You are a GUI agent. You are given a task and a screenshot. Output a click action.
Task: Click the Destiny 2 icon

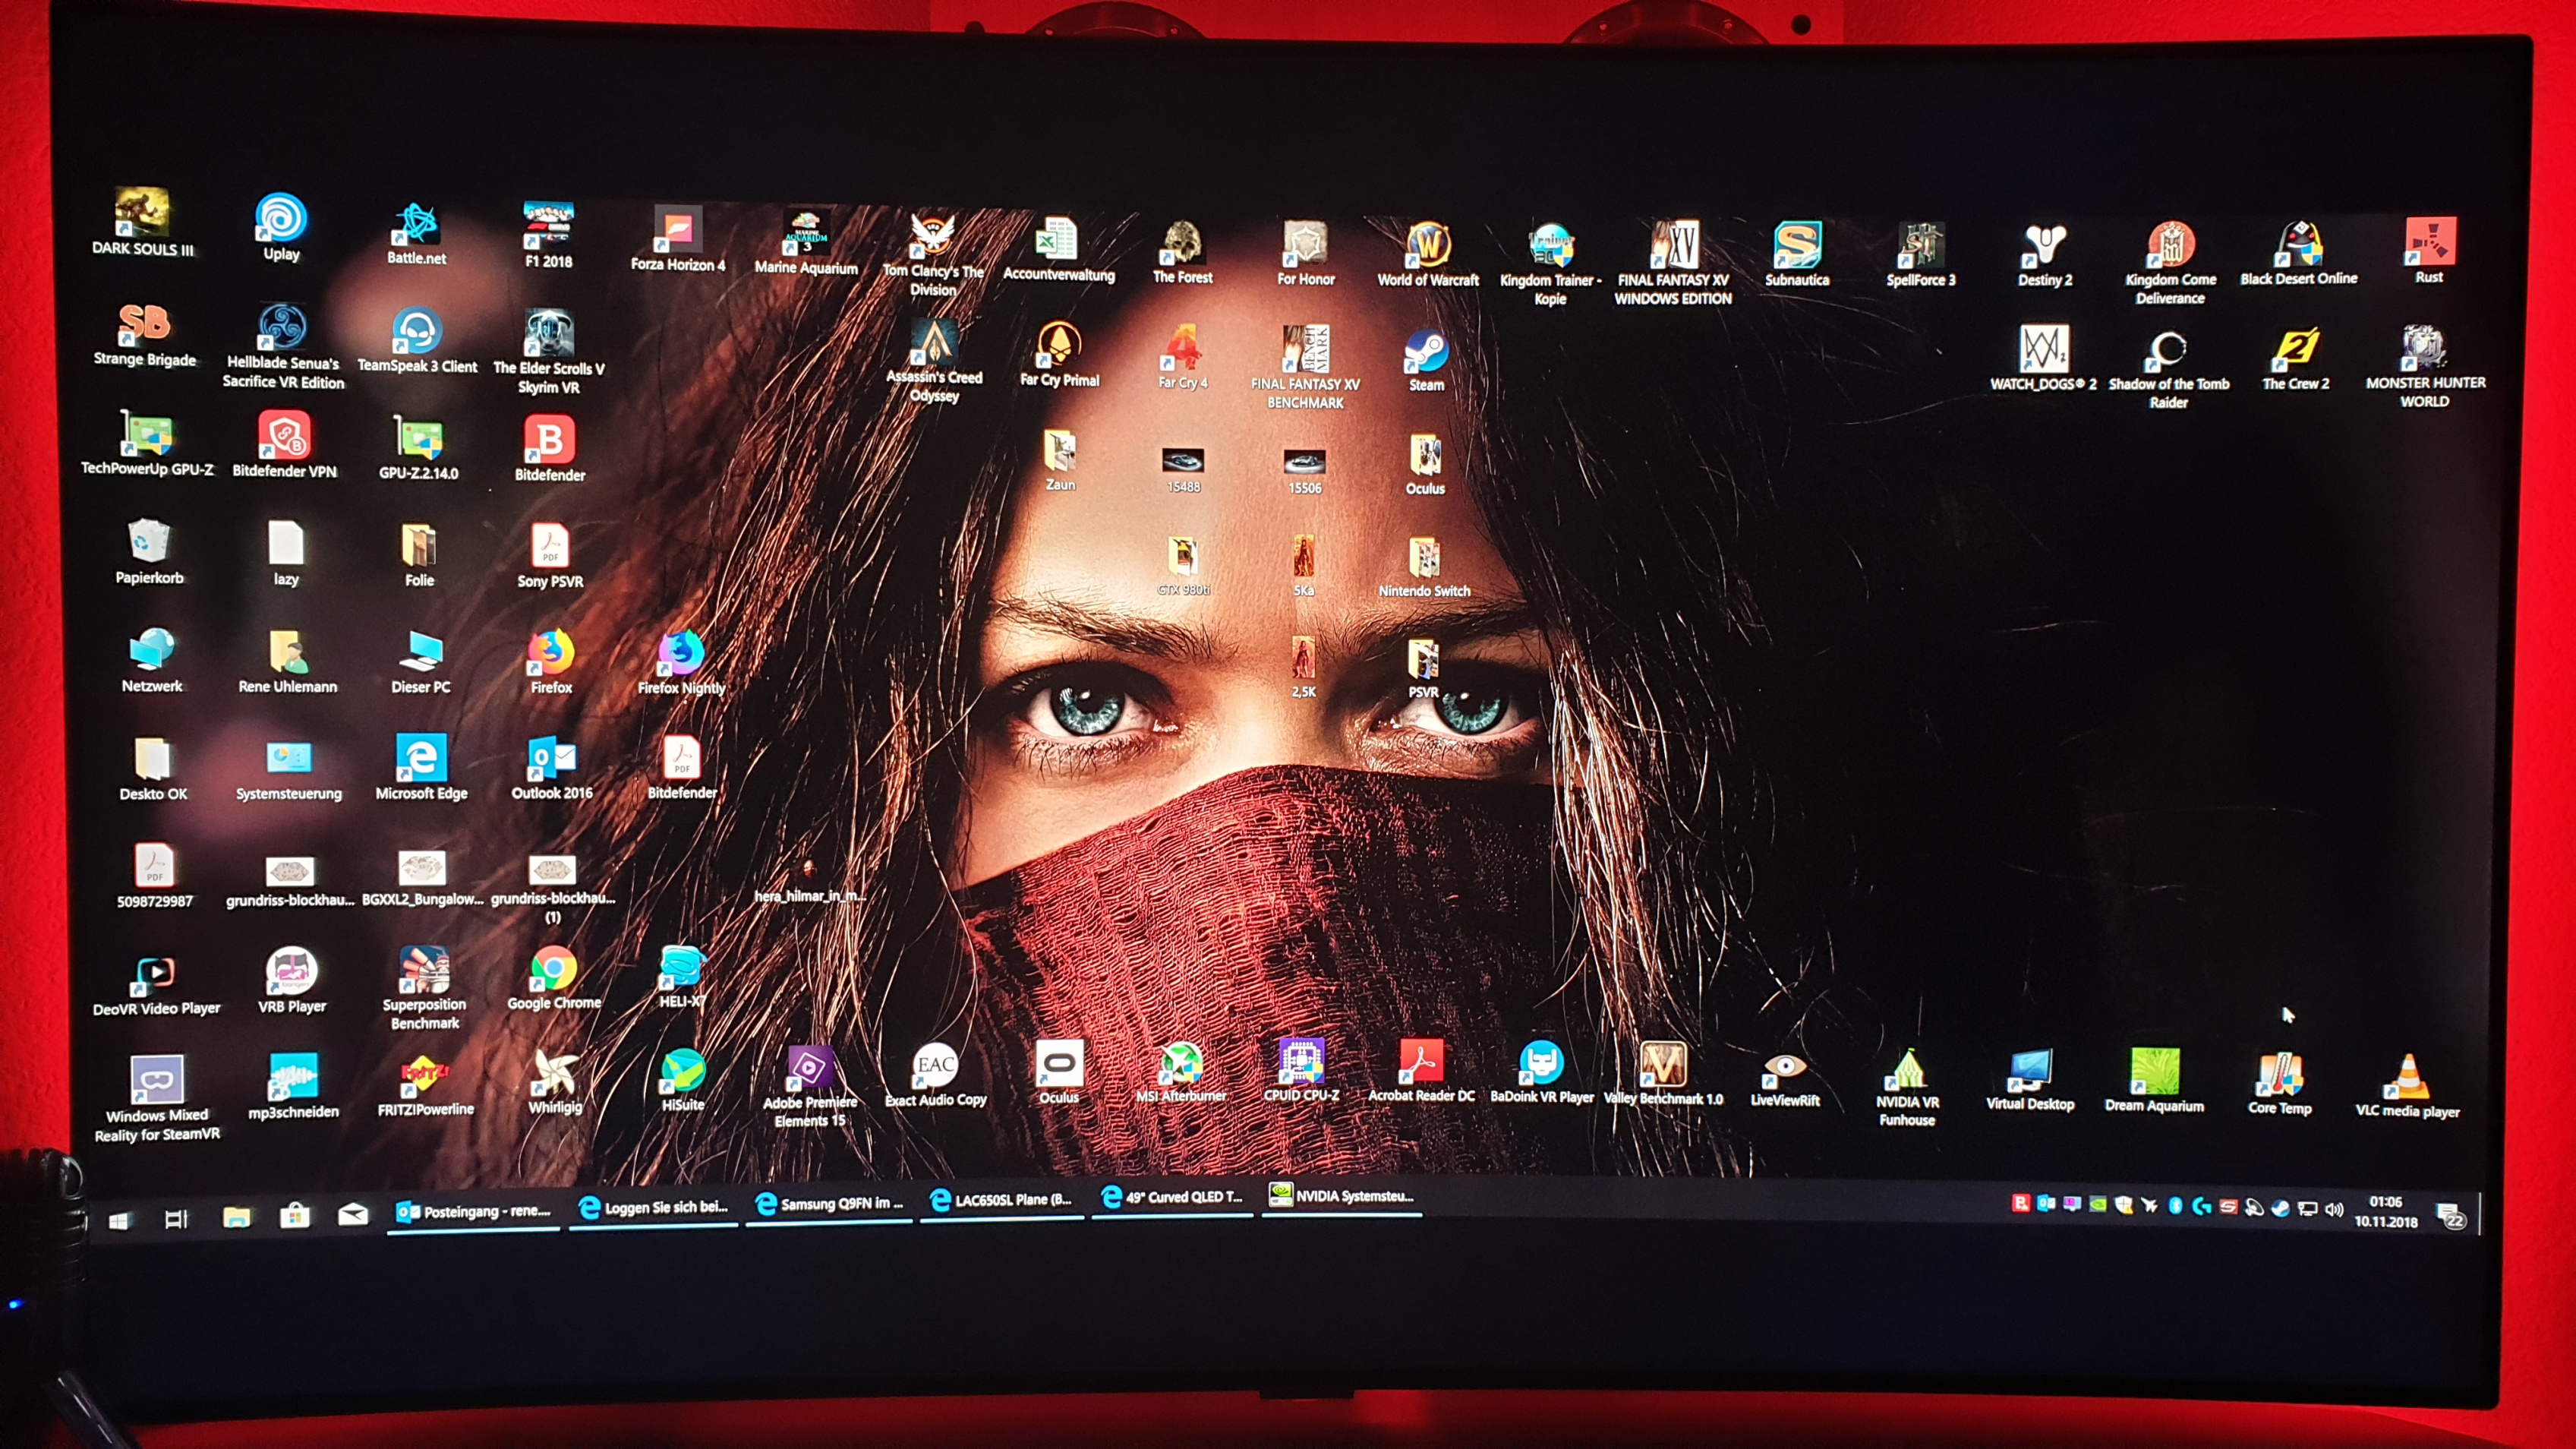click(x=2045, y=254)
